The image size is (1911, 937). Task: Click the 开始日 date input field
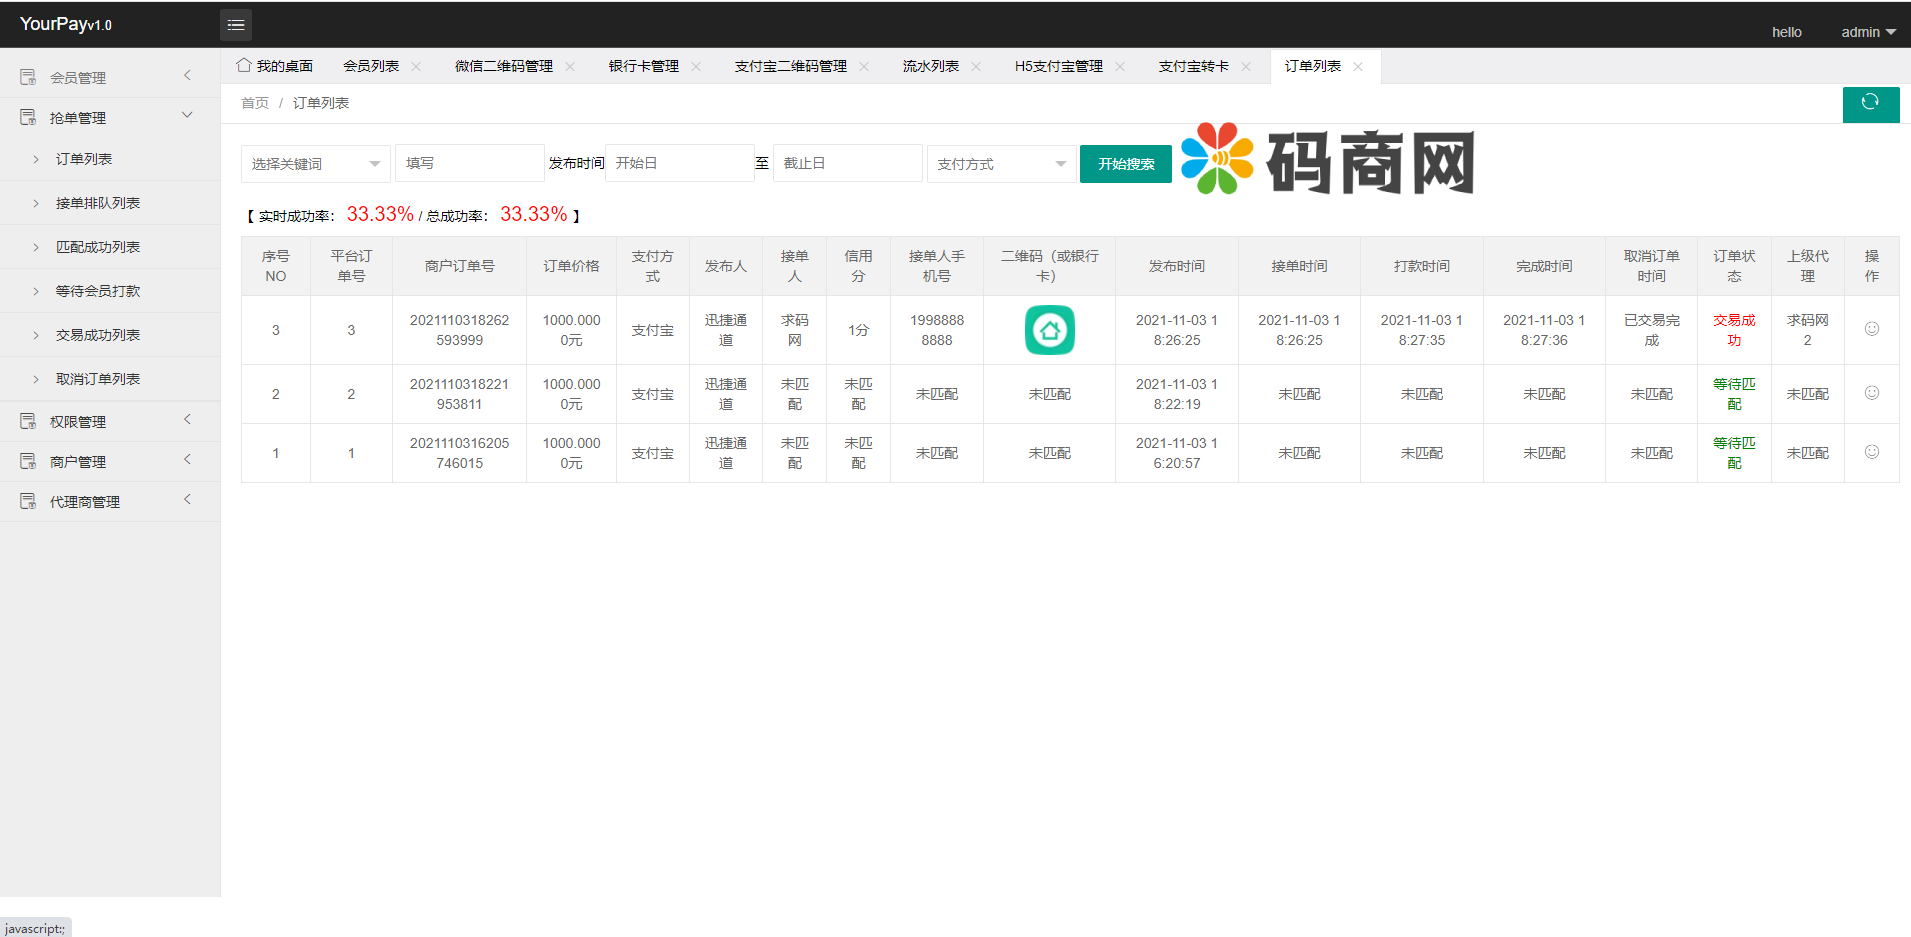680,163
